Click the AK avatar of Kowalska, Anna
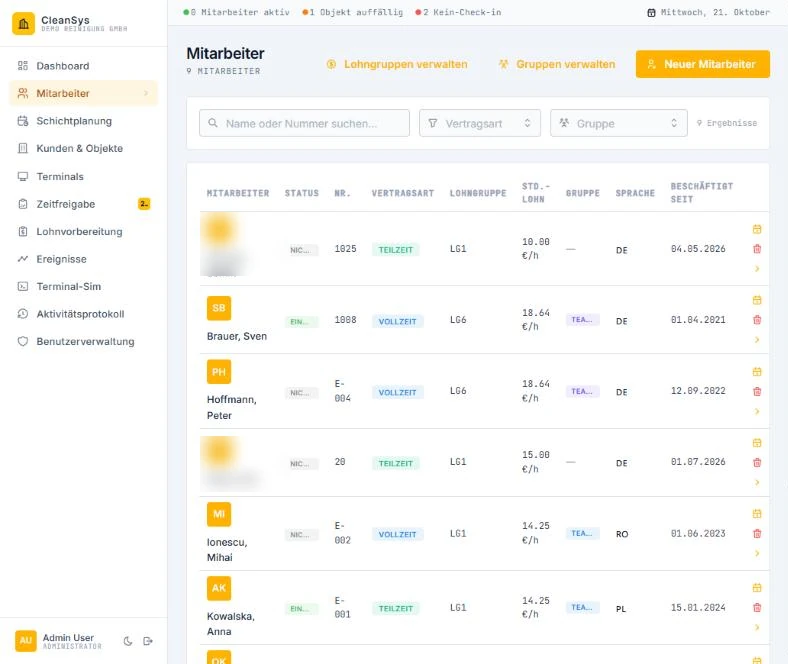 pyautogui.click(x=219, y=588)
